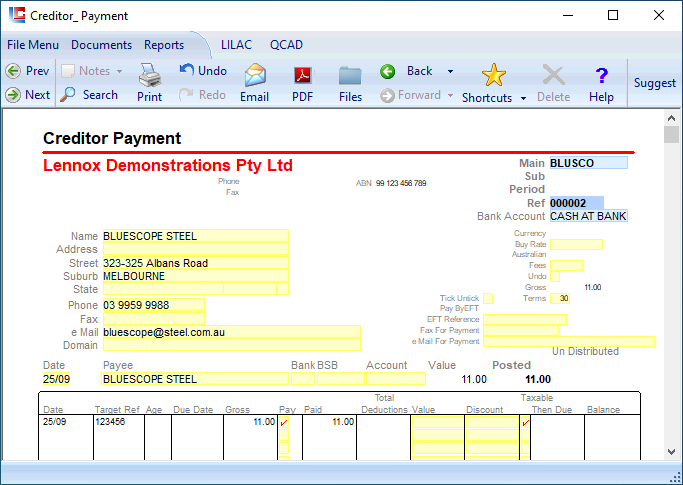Click the Buy Rate field
This screenshot has width=683, height=485.
576,244
